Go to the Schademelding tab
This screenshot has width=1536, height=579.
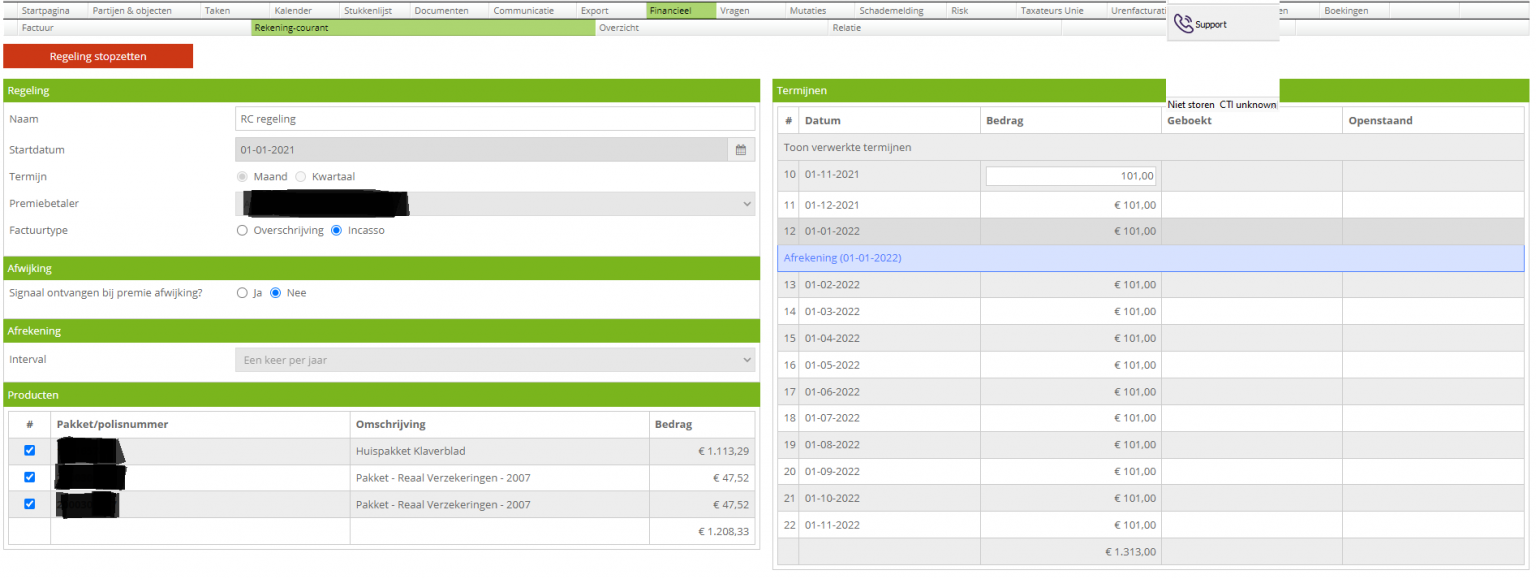point(891,11)
